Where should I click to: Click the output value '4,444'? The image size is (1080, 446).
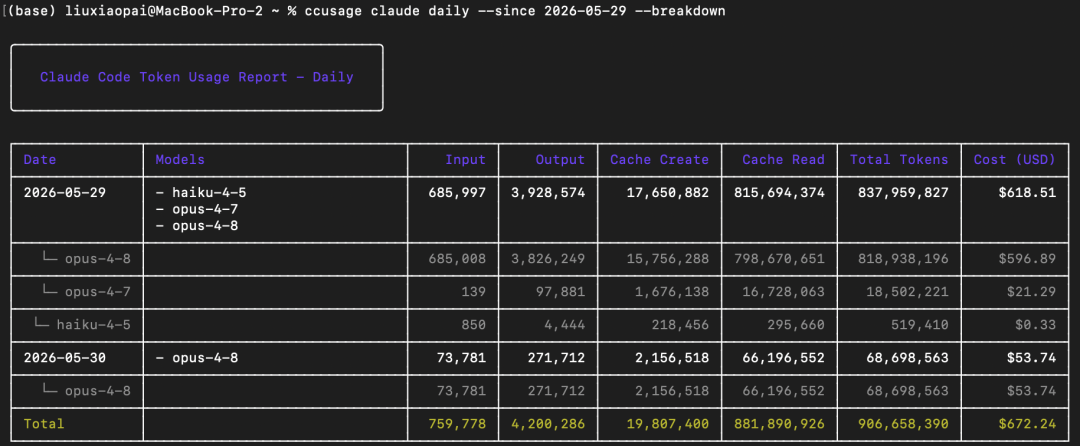564,325
